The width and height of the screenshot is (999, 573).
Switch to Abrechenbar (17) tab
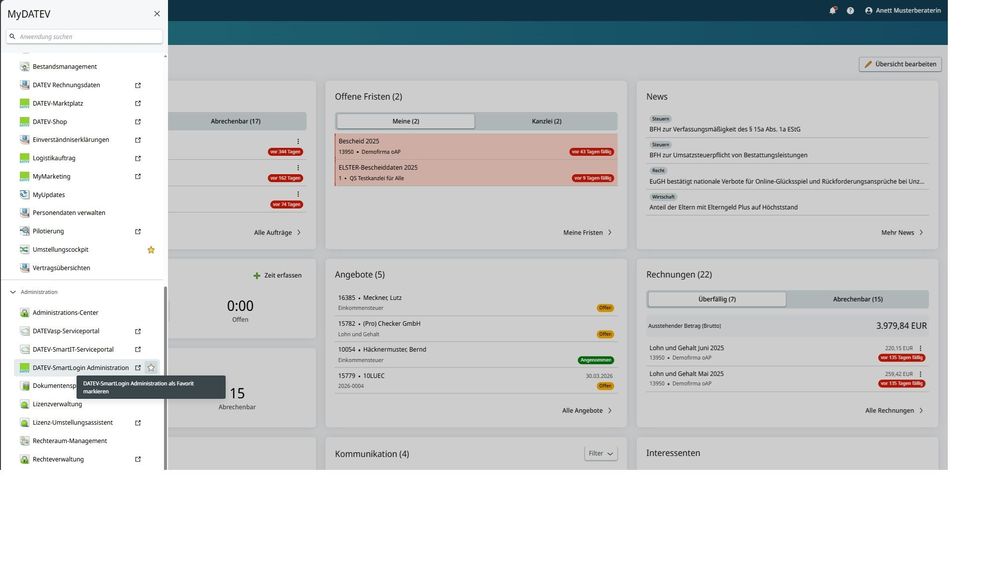coord(236,121)
